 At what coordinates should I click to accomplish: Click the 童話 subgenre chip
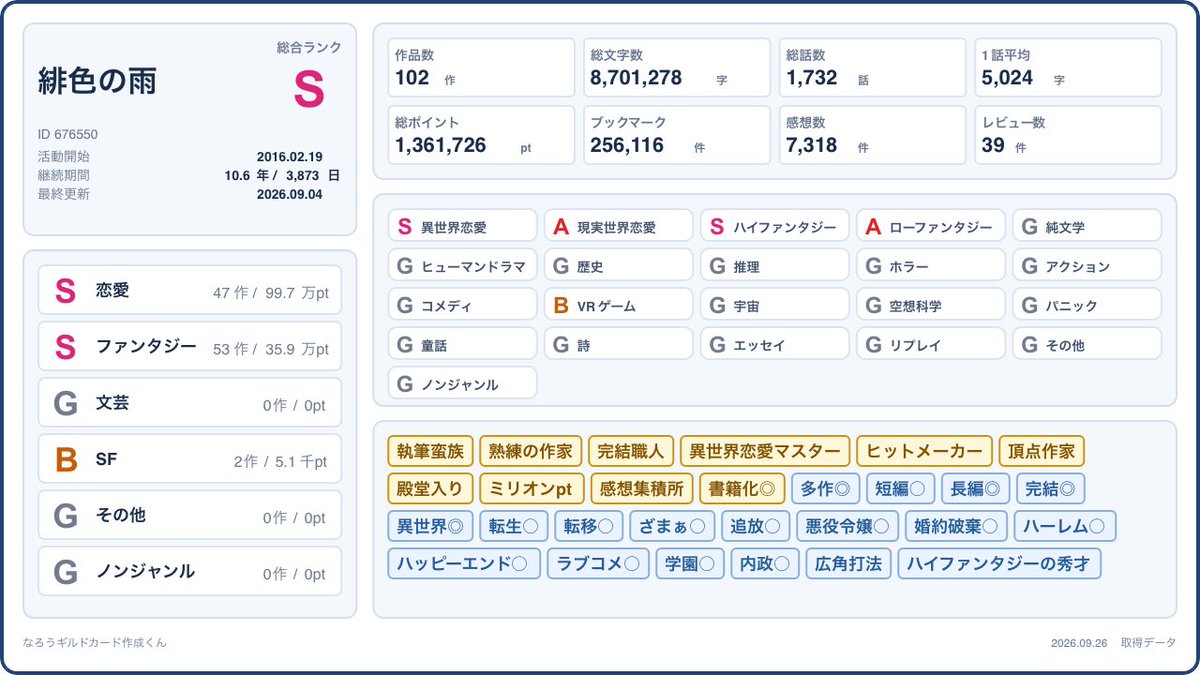[462, 343]
